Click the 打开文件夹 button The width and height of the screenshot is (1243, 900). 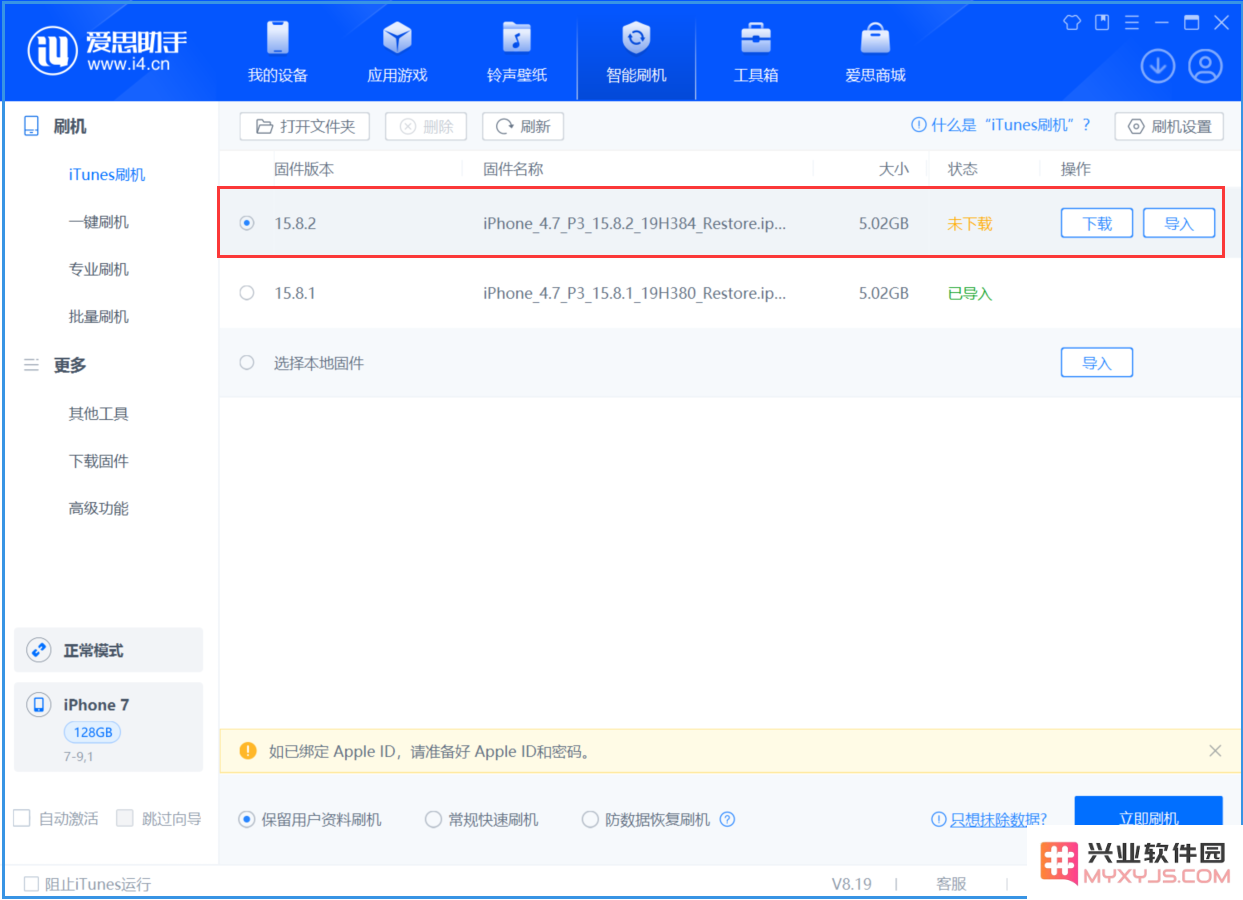tap(305, 127)
